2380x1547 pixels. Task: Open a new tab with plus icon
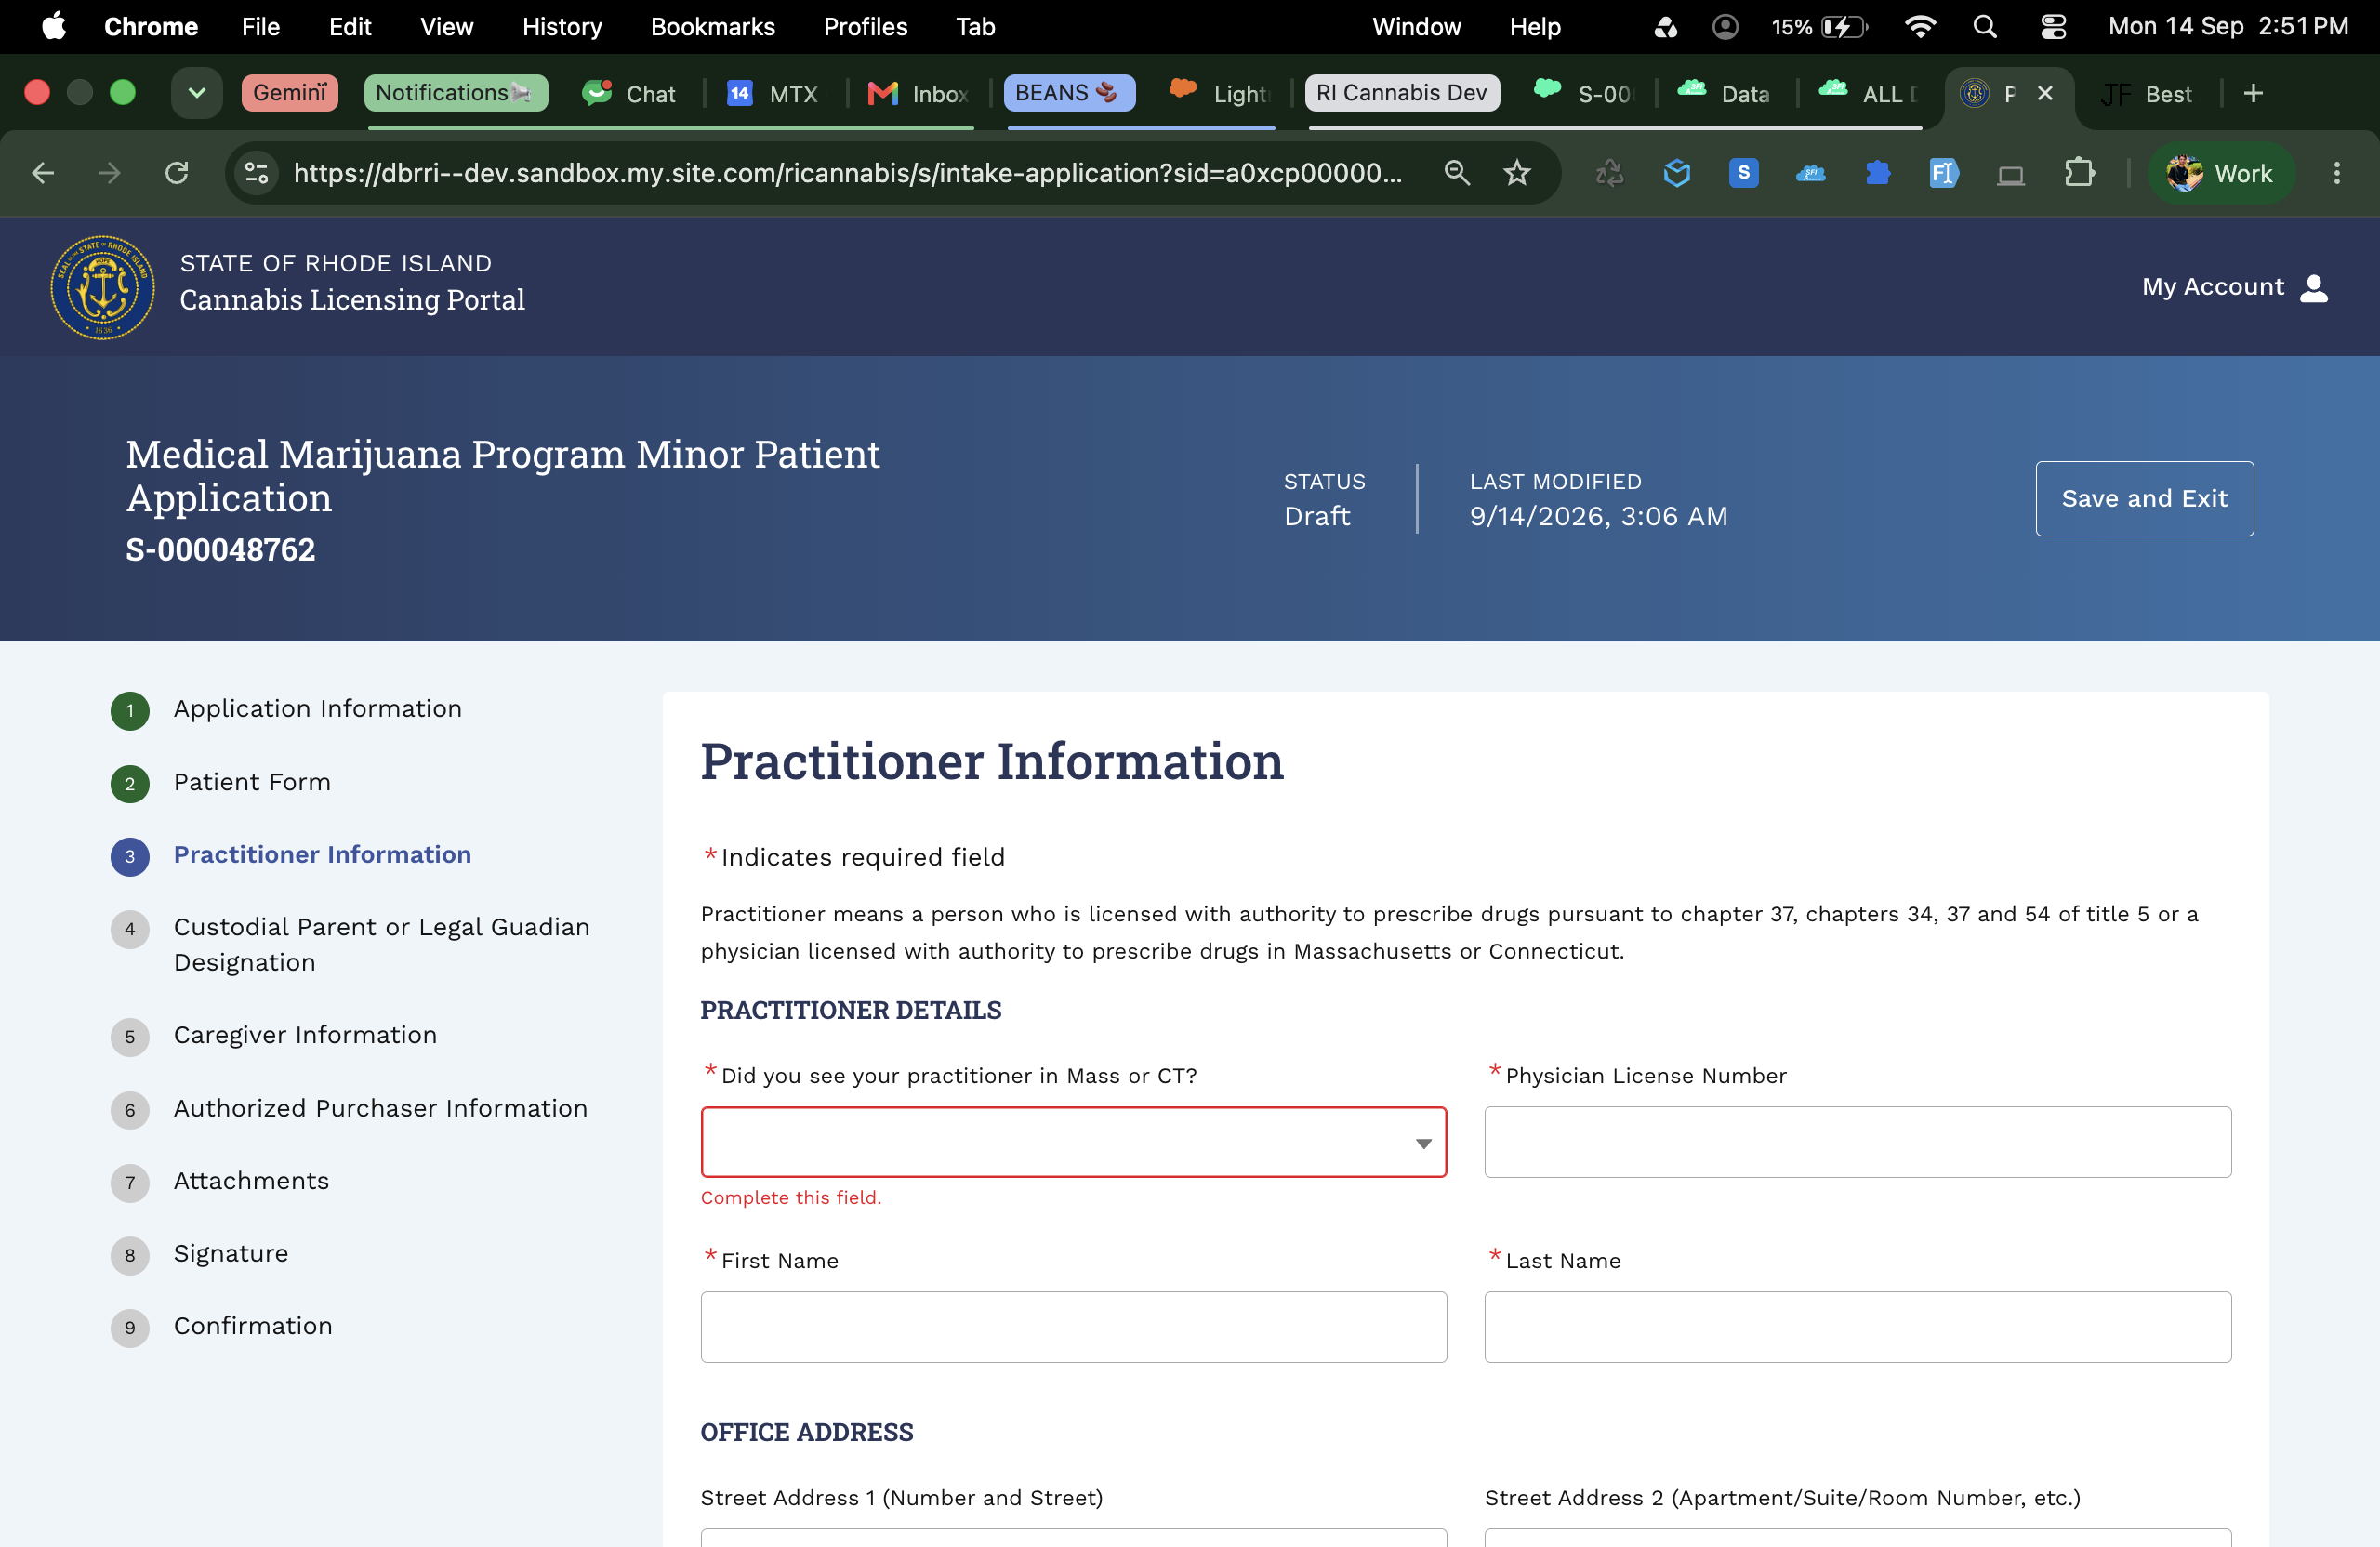coord(2253,93)
